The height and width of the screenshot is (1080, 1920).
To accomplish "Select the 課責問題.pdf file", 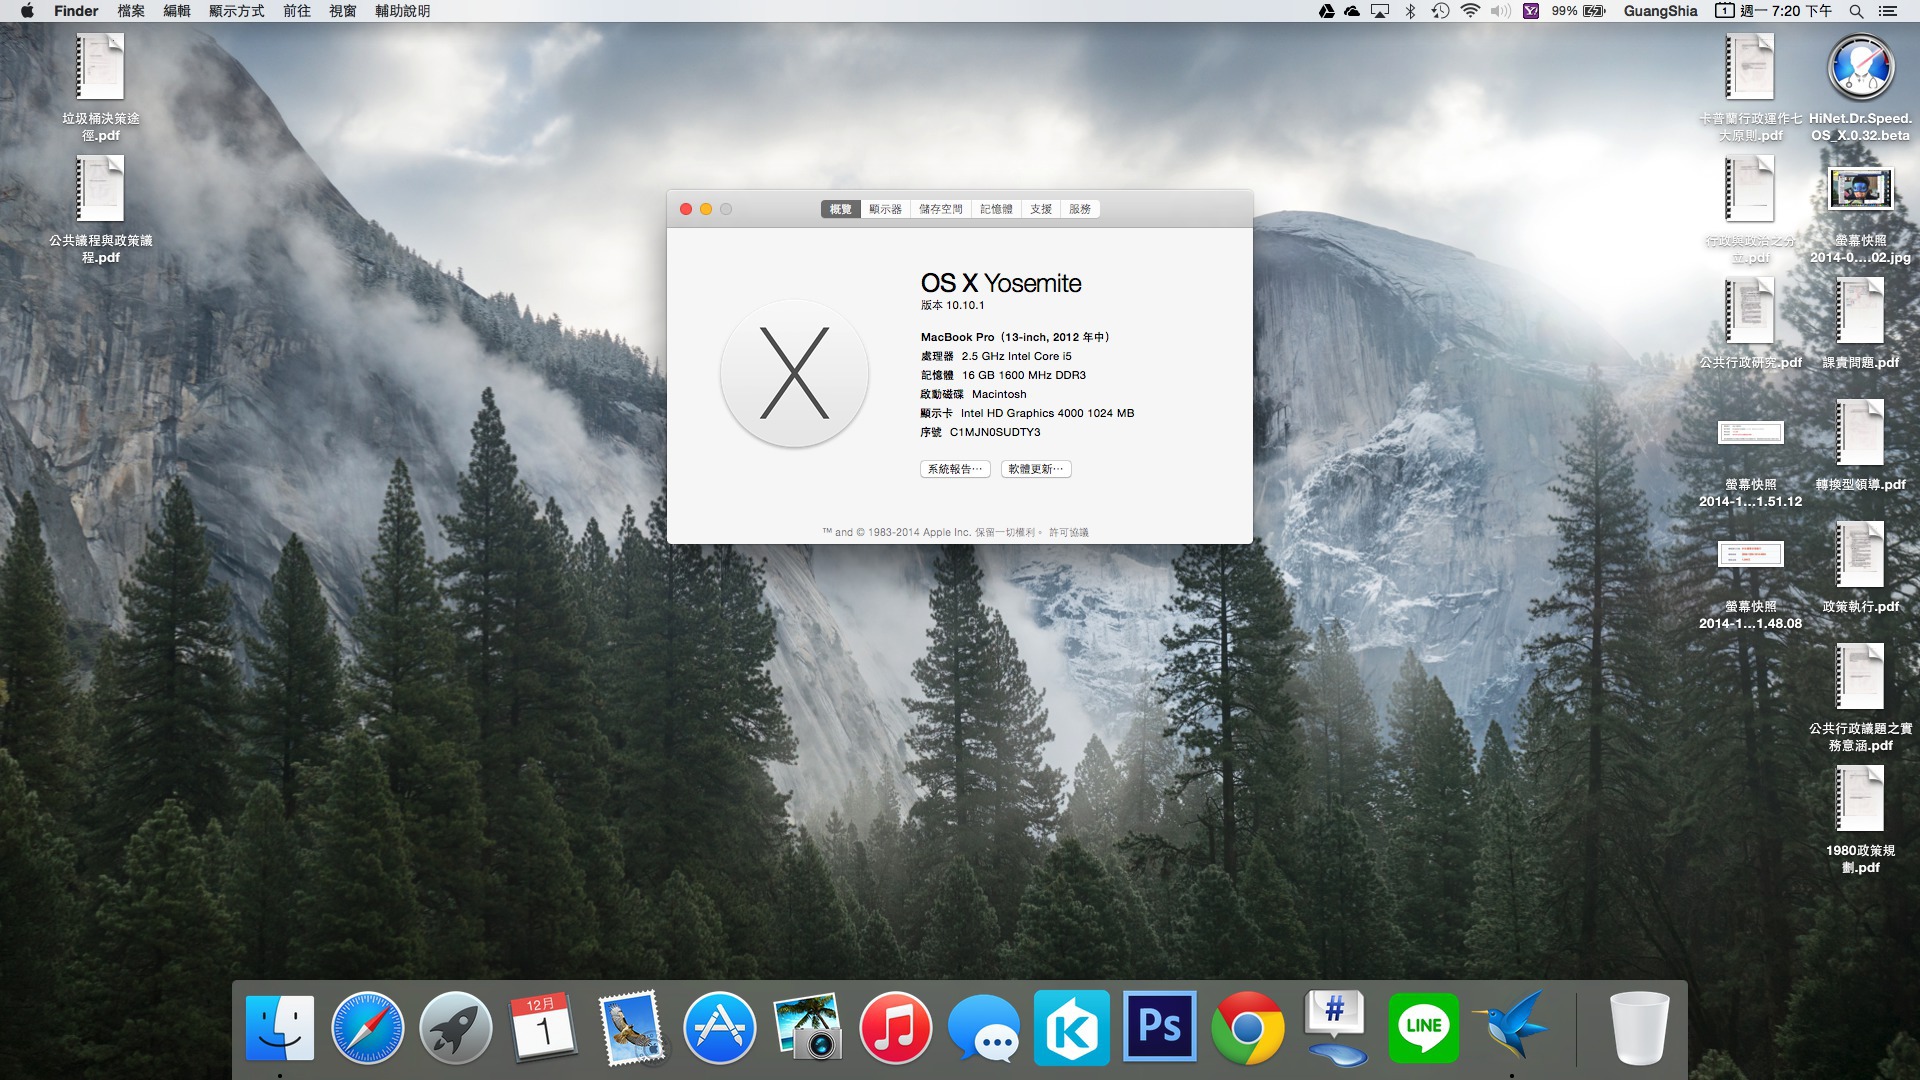I will 1860,324.
